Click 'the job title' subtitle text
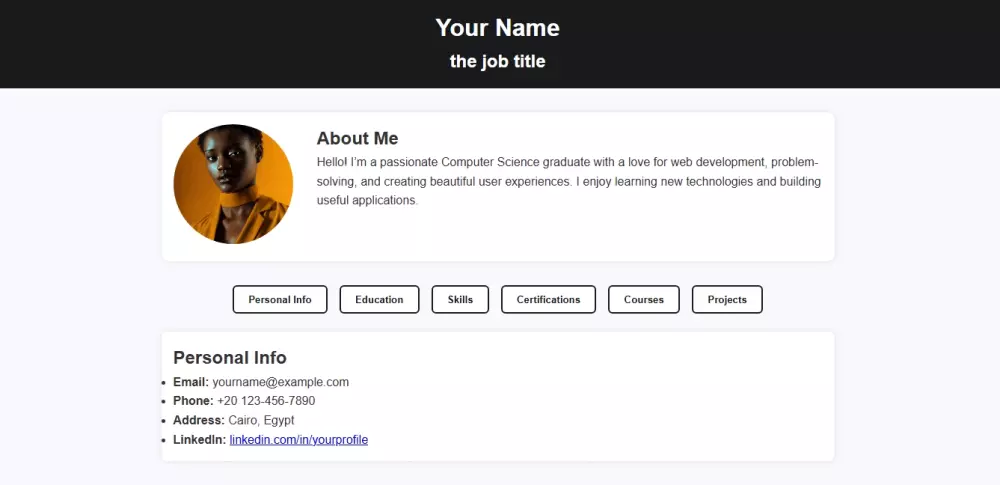 498,61
